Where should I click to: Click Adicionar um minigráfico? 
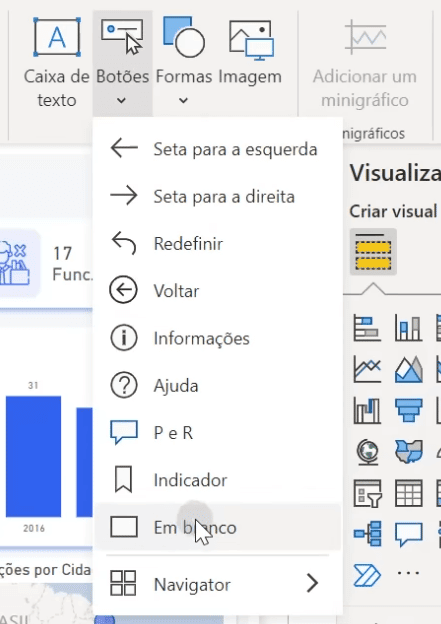click(365, 64)
